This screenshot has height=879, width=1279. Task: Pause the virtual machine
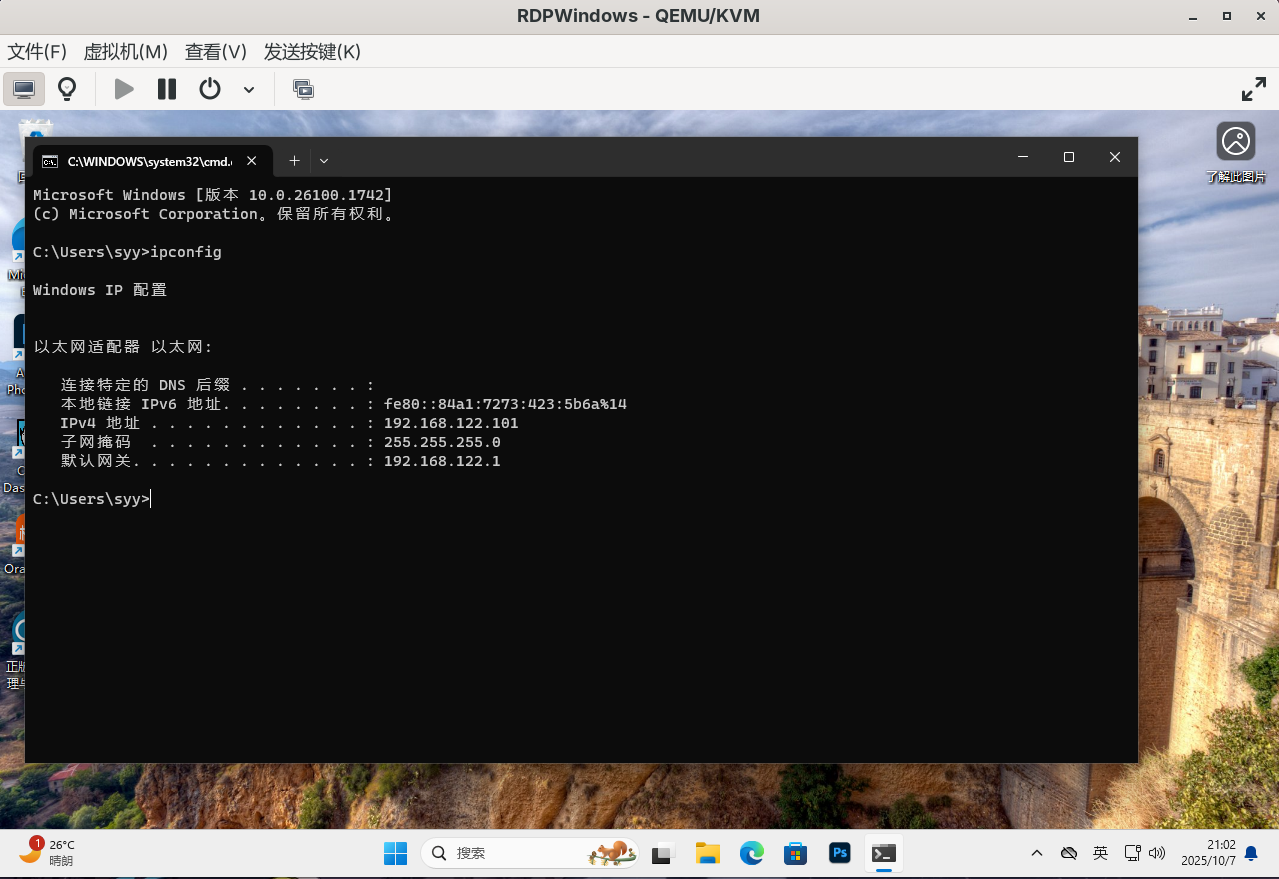tap(167, 89)
